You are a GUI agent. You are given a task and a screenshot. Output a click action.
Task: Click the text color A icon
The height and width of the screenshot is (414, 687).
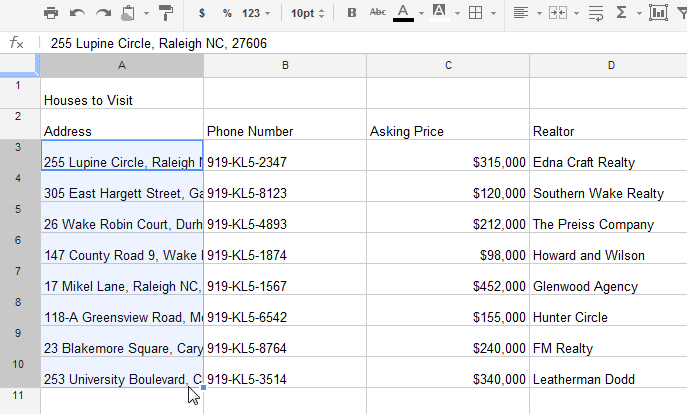pyautogui.click(x=403, y=13)
